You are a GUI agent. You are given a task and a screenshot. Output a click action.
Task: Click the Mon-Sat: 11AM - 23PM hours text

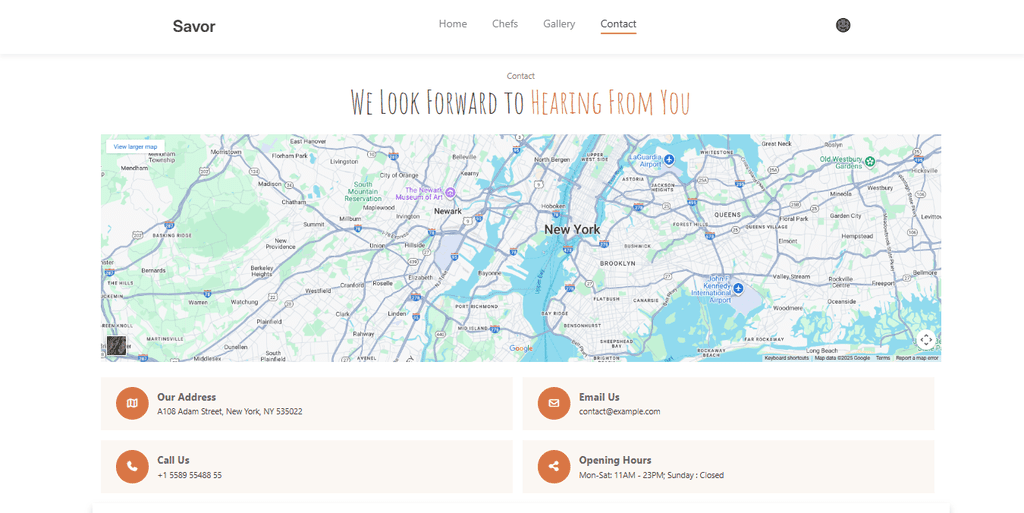[x=652, y=475]
